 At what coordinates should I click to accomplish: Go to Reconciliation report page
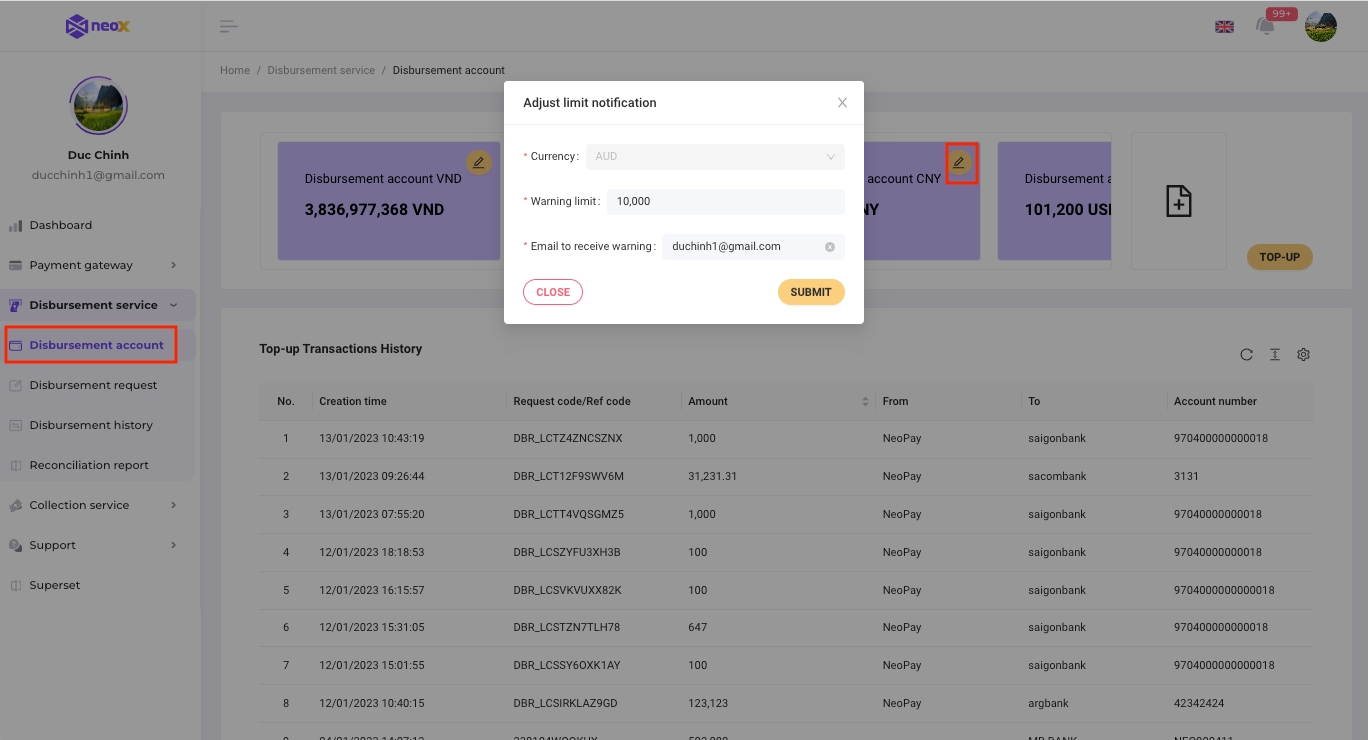pyautogui.click(x=89, y=465)
